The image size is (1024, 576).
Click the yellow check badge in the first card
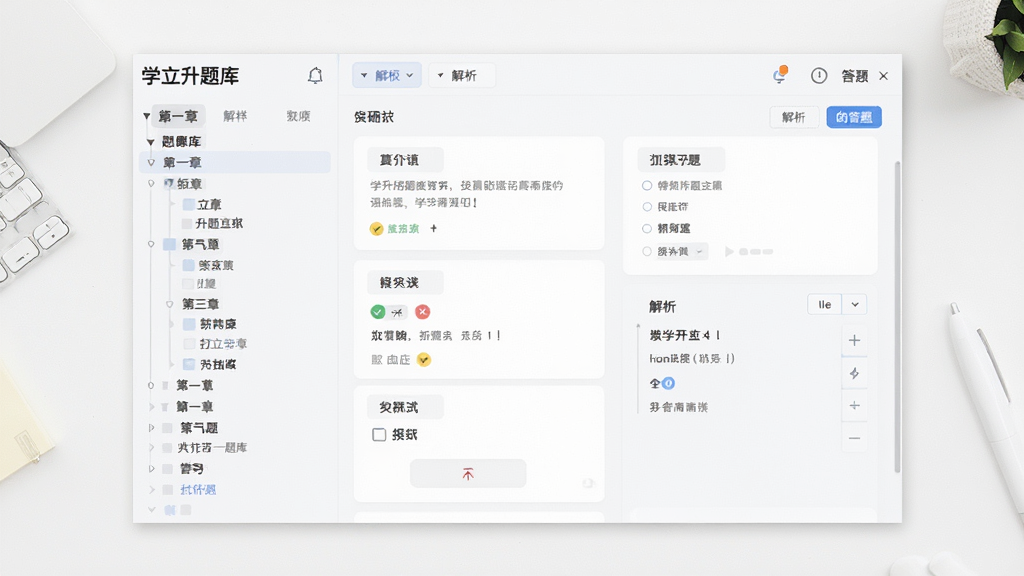(376, 229)
